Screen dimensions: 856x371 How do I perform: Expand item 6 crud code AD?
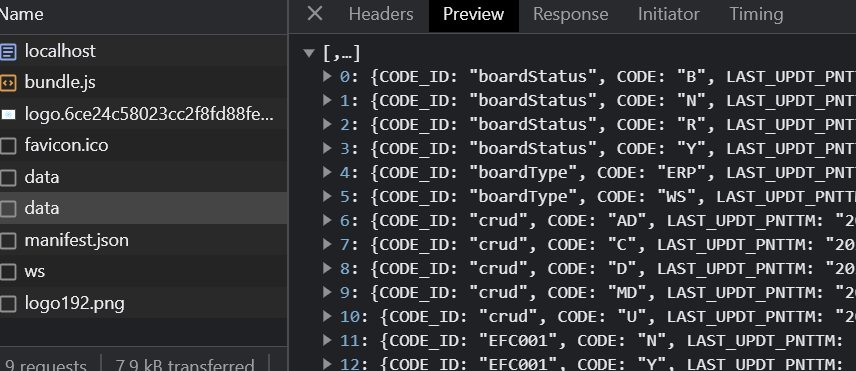(328, 220)
